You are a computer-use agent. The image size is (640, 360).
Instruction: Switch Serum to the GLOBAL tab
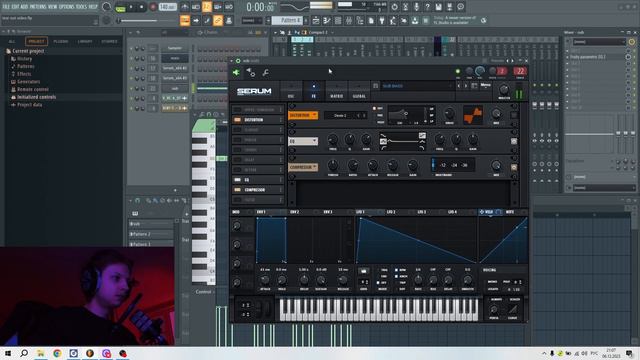[x=359, y=91]
